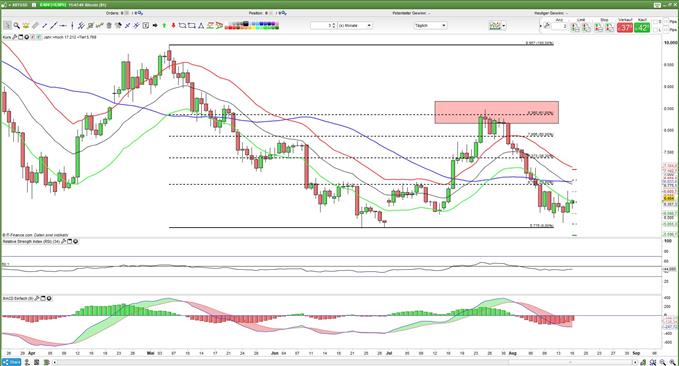Viewport: 679px width, 366px height.
Task: Open the Täglich timeframe dropdown
Action: point(430,26)
